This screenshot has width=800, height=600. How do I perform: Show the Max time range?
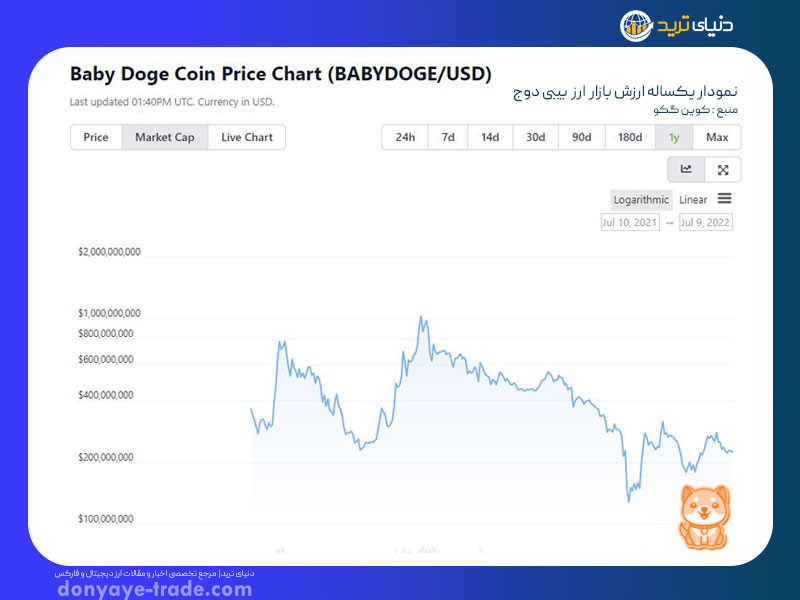click(717, 137)
